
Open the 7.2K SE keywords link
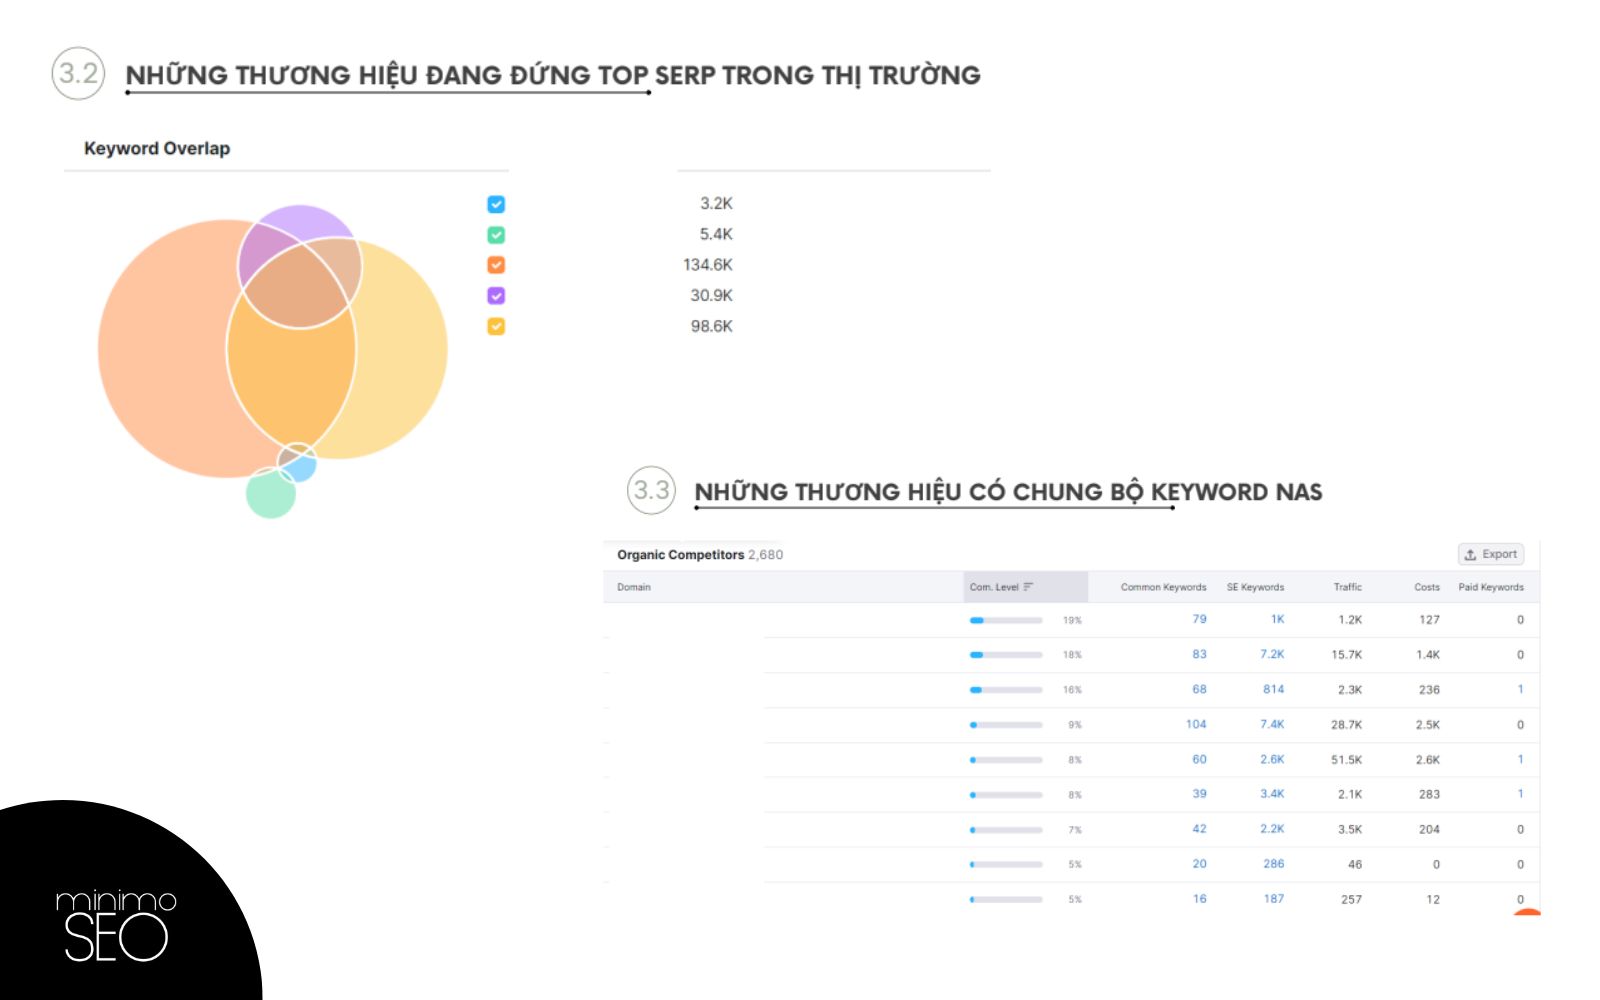click(1272, 654)
